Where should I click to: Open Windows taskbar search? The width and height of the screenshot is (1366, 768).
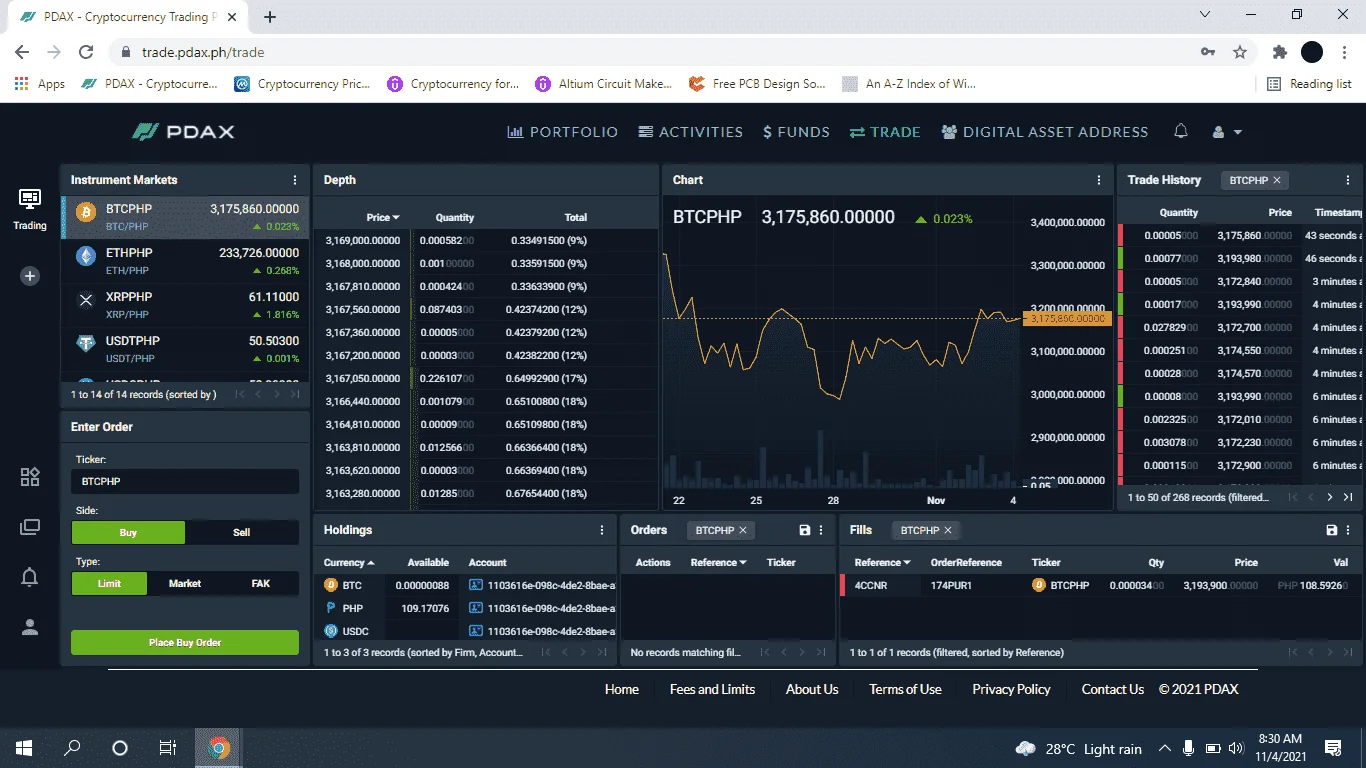[x=72, y=748]
